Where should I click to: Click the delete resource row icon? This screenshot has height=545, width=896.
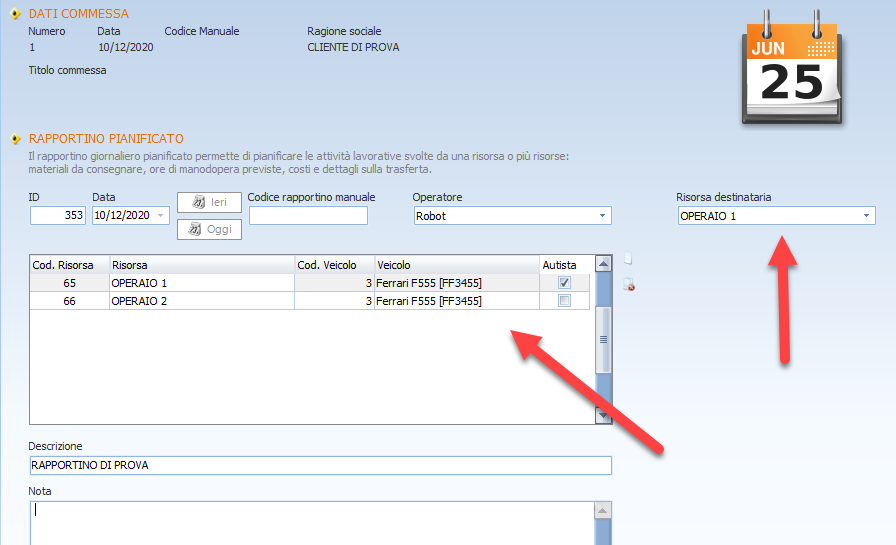click(629, 284)
